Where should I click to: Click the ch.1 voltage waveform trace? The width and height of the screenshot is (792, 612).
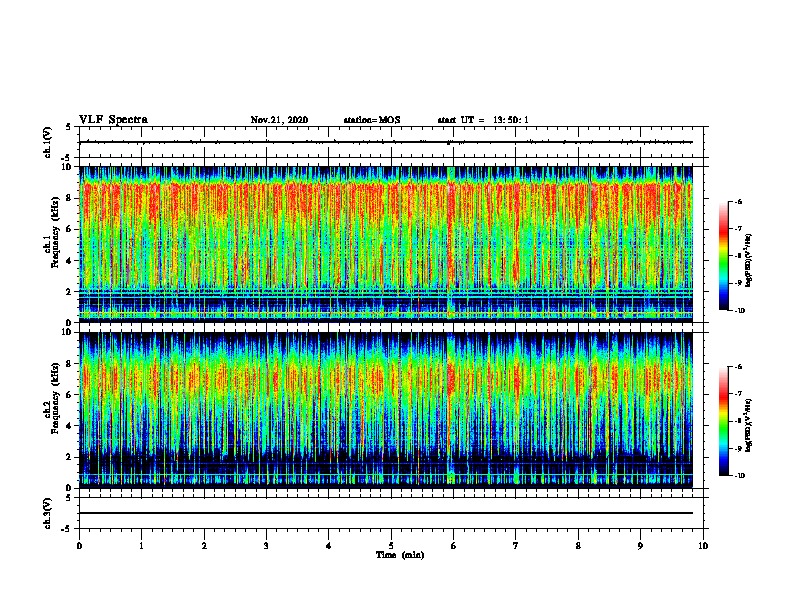pos(386,142)
